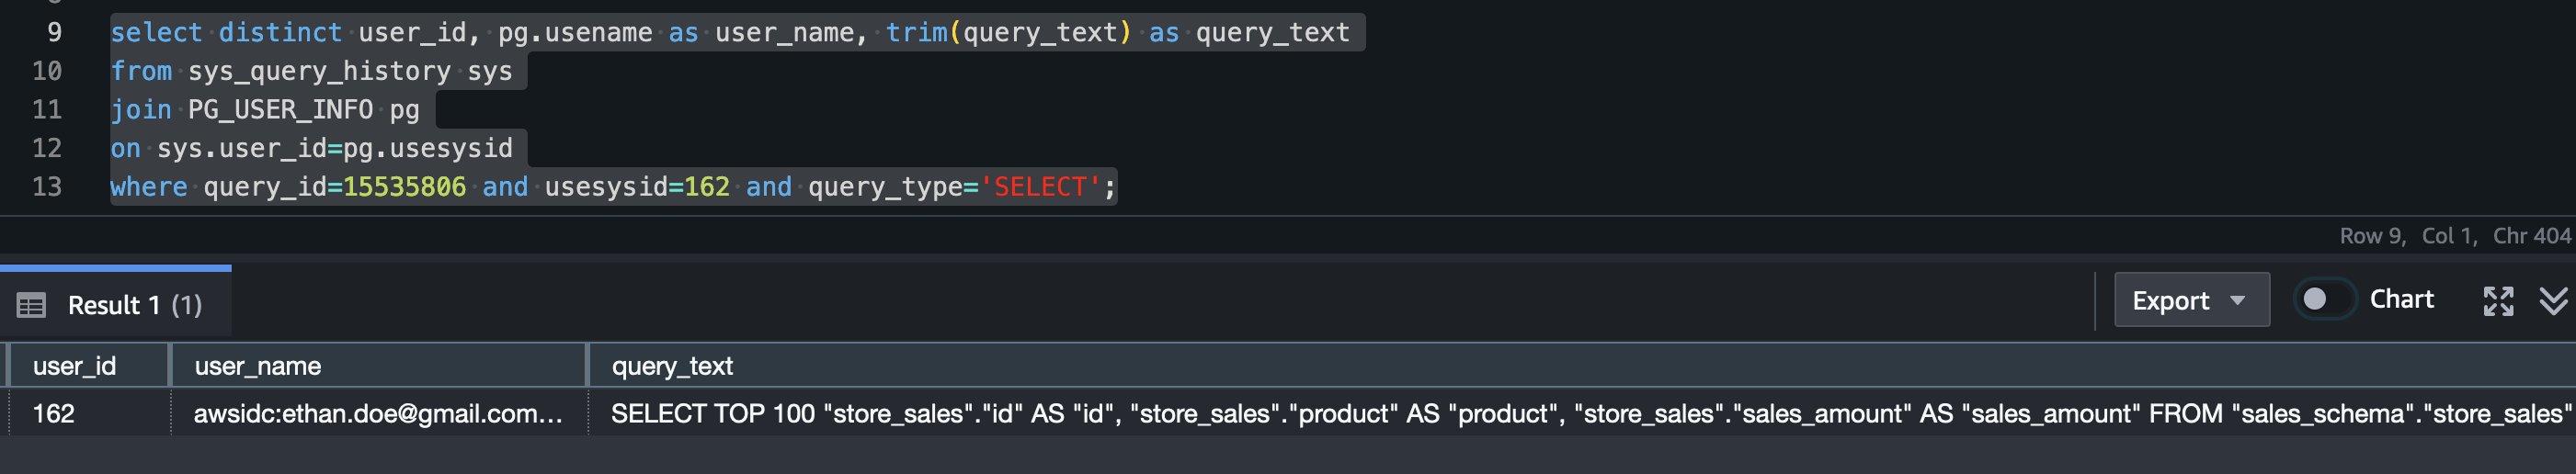Click the Result 1 table grid icon
This screenshot has width=2576, height=474.
[31, 305]
